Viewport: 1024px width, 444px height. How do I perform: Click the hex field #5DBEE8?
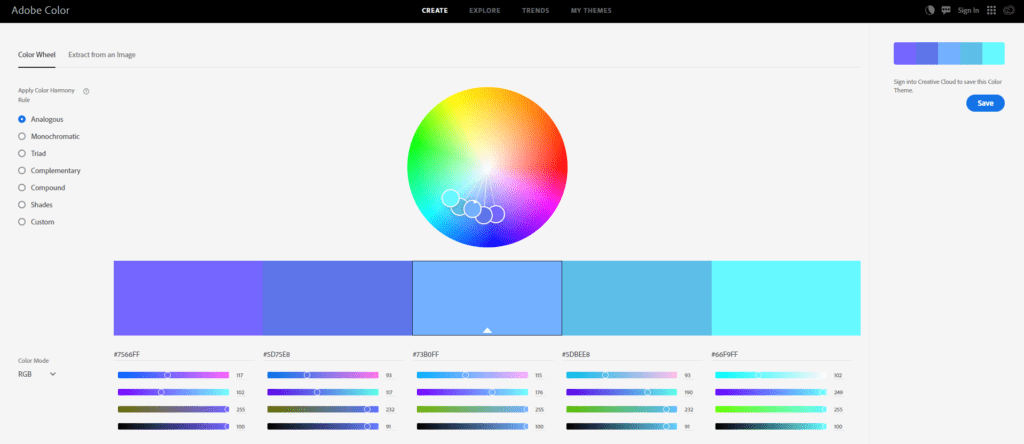pos(632,355)
